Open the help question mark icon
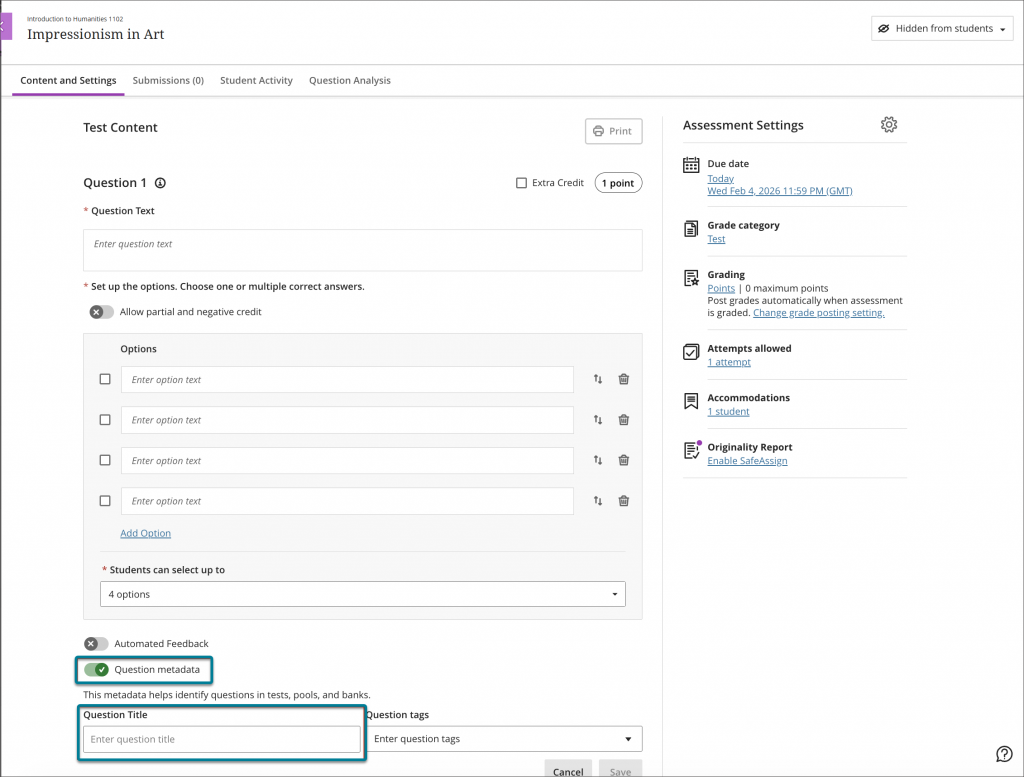Screen dimensions: 1024x777 1004,754
